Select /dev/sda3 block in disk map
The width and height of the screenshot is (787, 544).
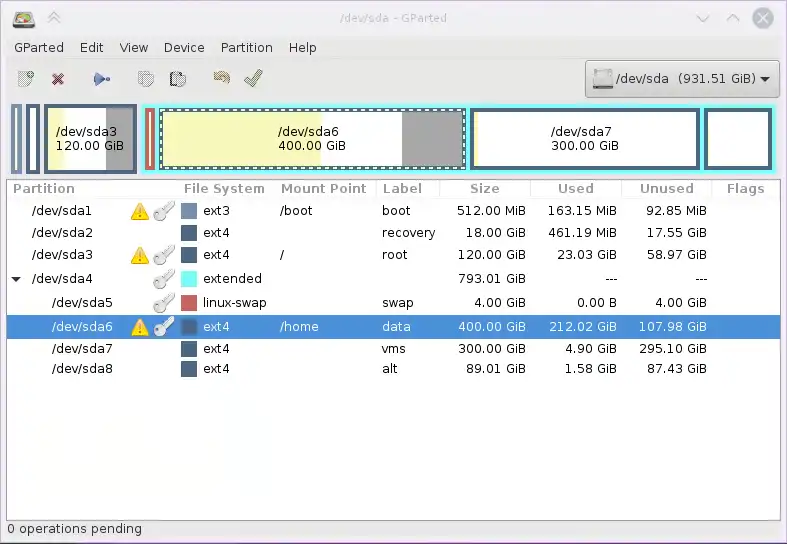[90, 139]
